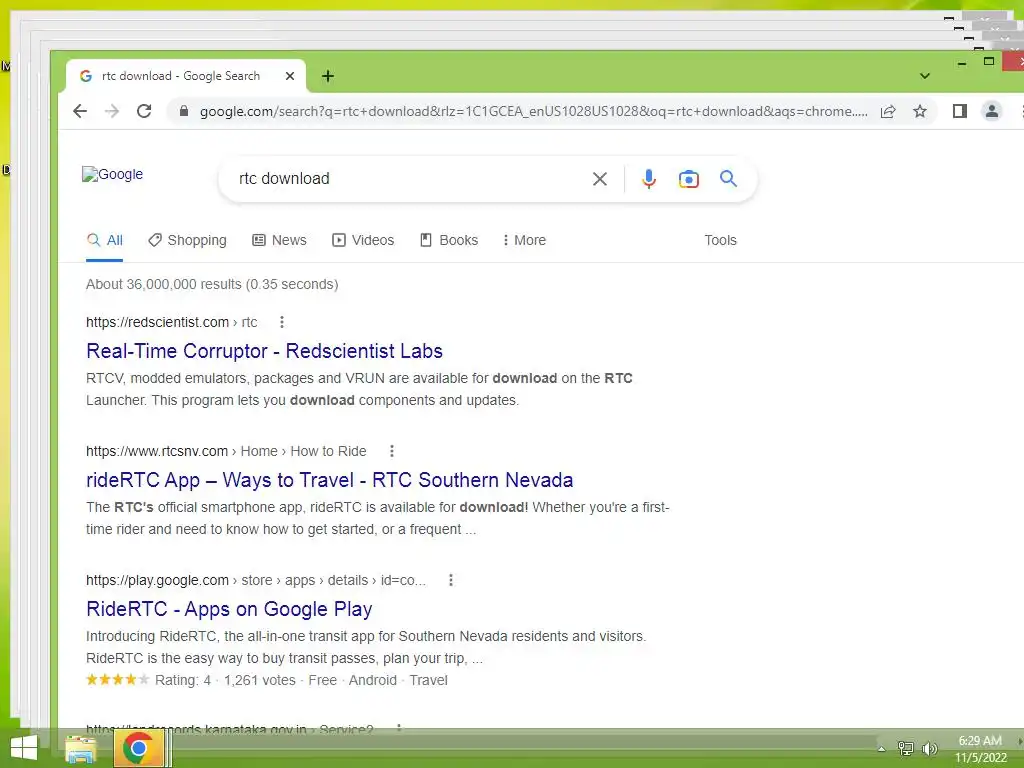Click the https://play.google.com breadcrumb URL
The width and height of the screenshot is (1024, 768).
coord(256,580)
